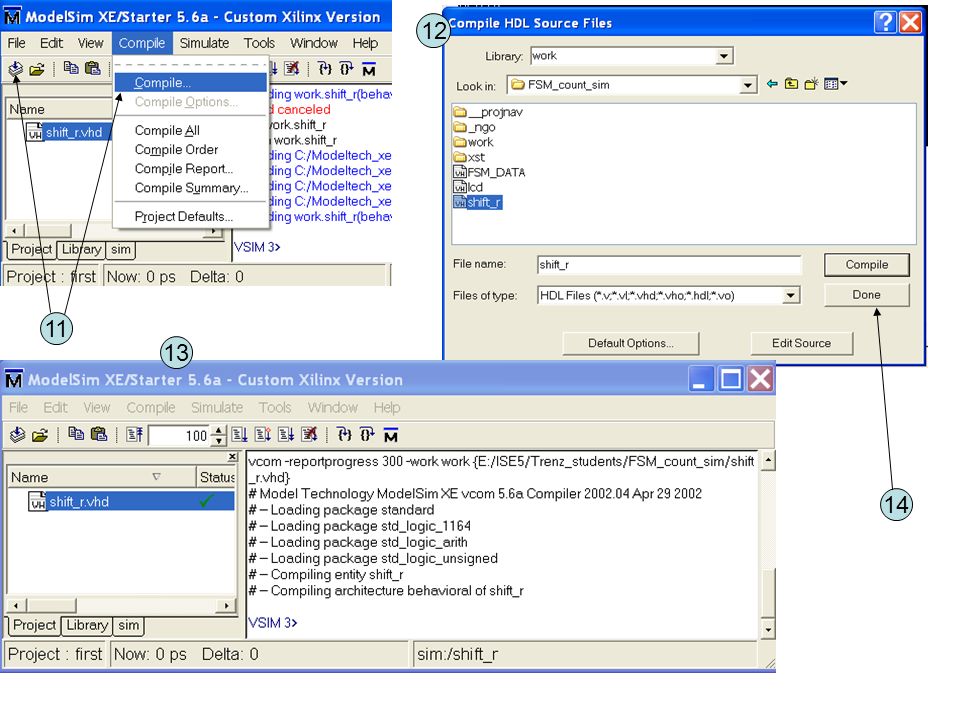Decrease run length with stepper down arrow
Viewport: 960px width, 720px height.
pos(219,440)
